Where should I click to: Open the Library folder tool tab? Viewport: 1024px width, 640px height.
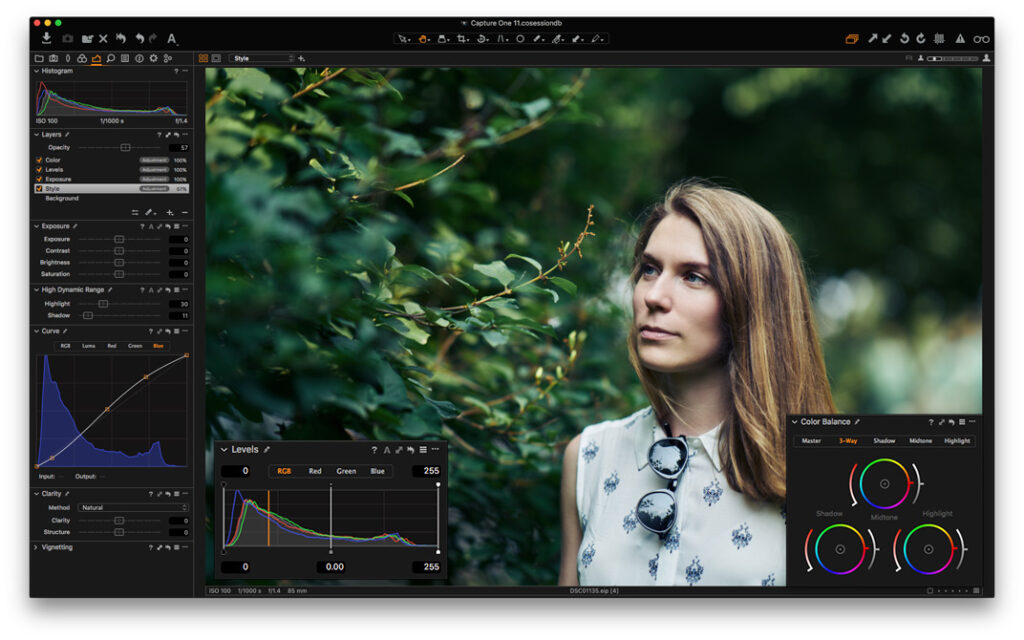pyautogui.click(x=40, y=58)
